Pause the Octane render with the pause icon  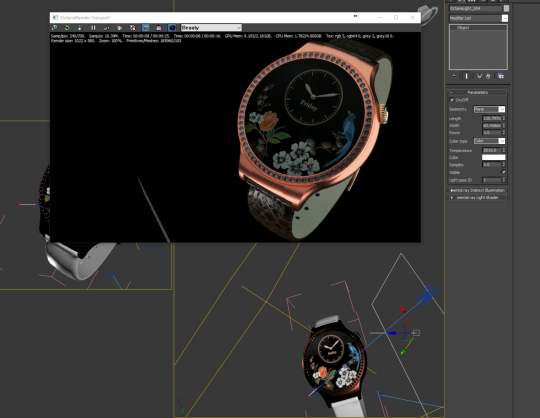[x=93, y=28]
